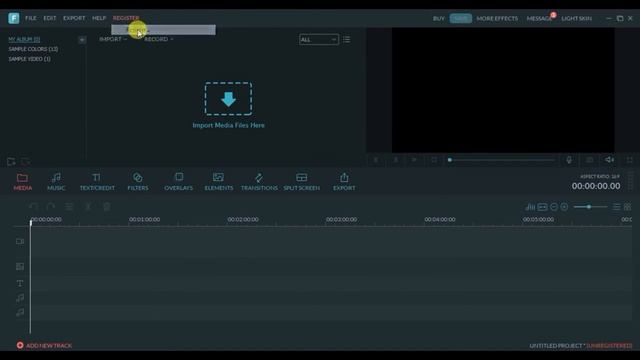
Task: Open the EXPORT menu in the menu bar
Action: (74, 18)
